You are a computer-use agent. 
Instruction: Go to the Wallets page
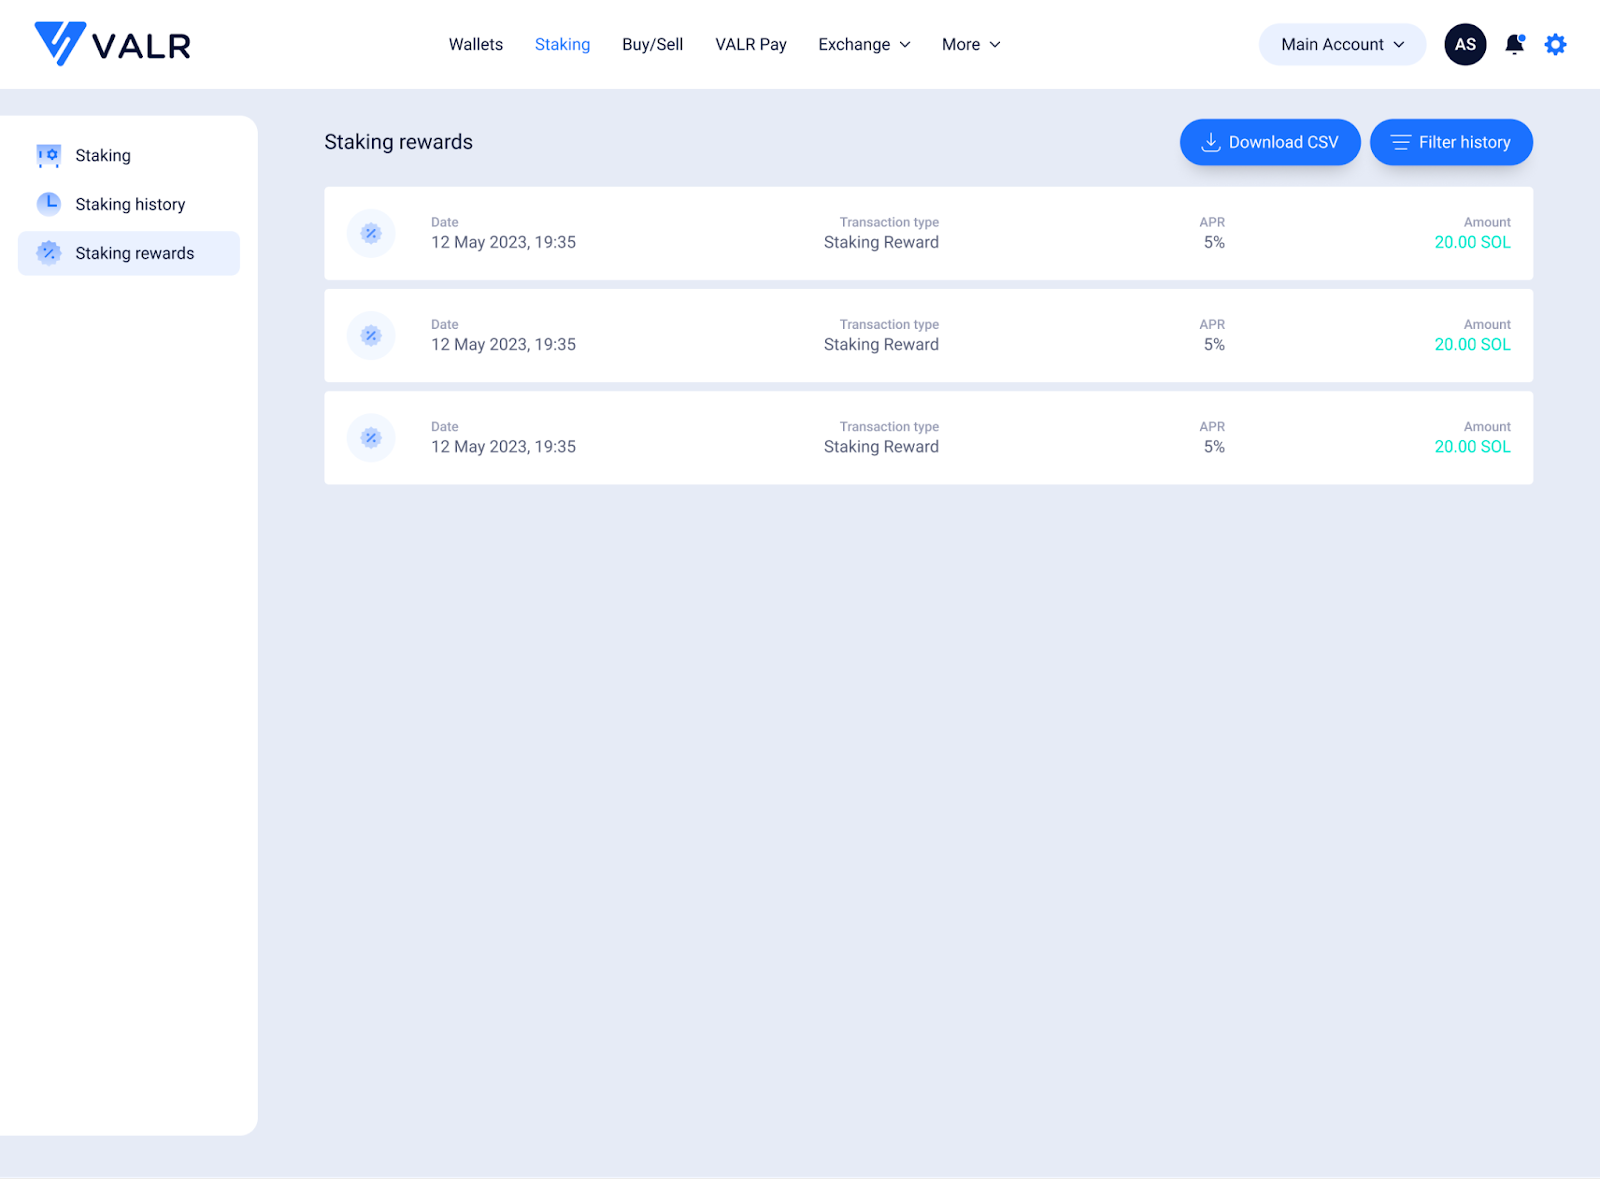476,44
